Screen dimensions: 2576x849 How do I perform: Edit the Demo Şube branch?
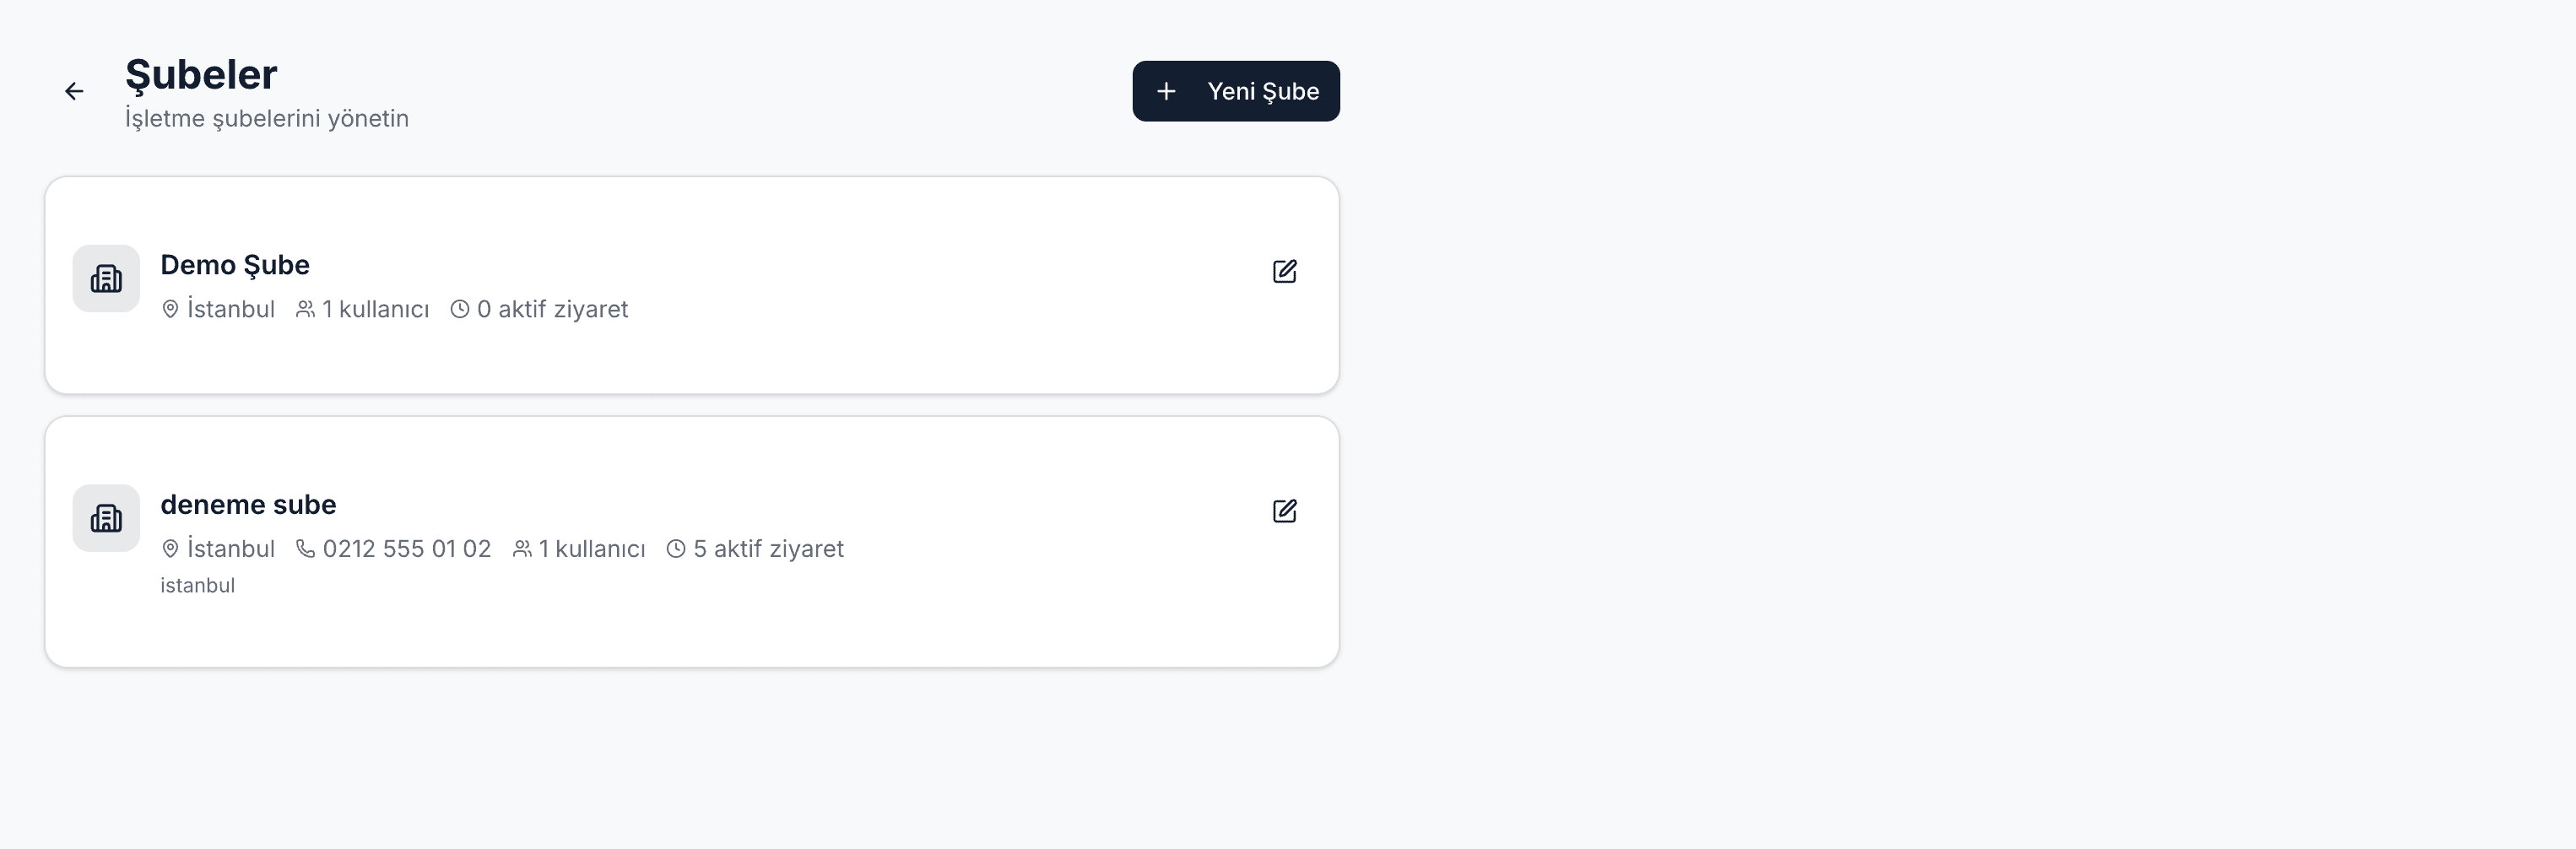coord(1284,271)
